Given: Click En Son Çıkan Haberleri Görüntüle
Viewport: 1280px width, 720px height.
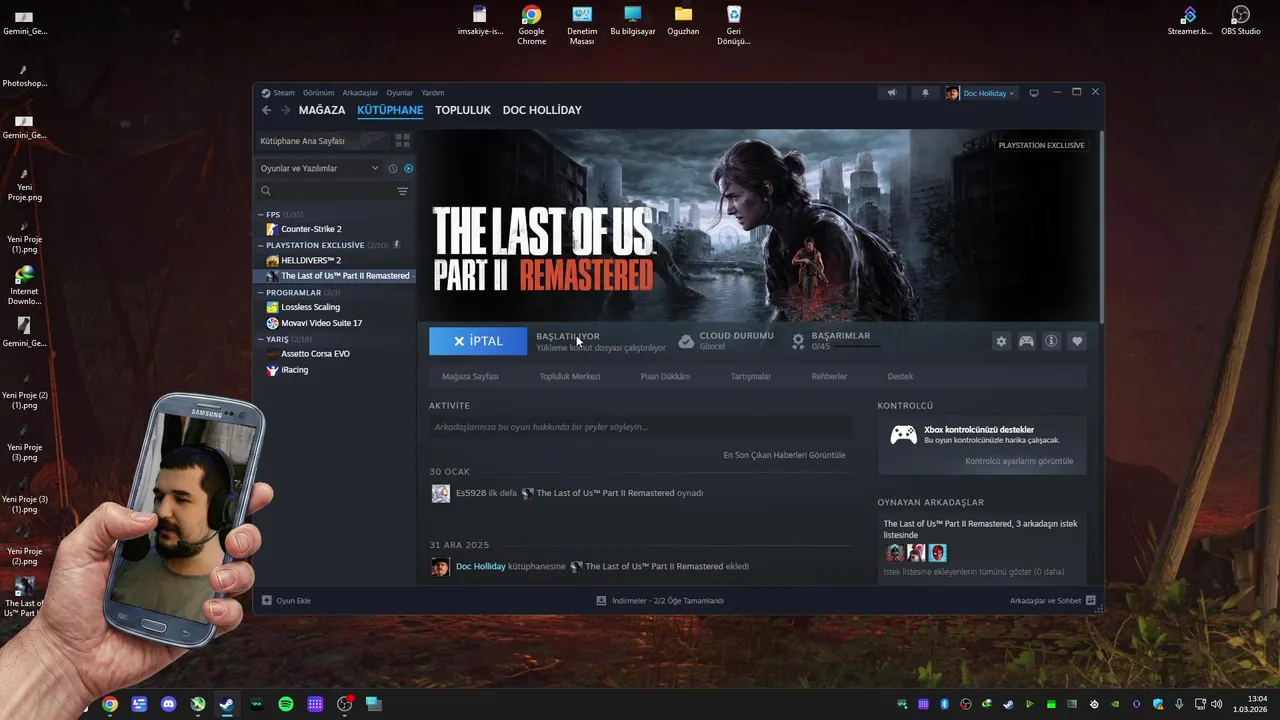Looking at the screenshot, I should 784,455.
